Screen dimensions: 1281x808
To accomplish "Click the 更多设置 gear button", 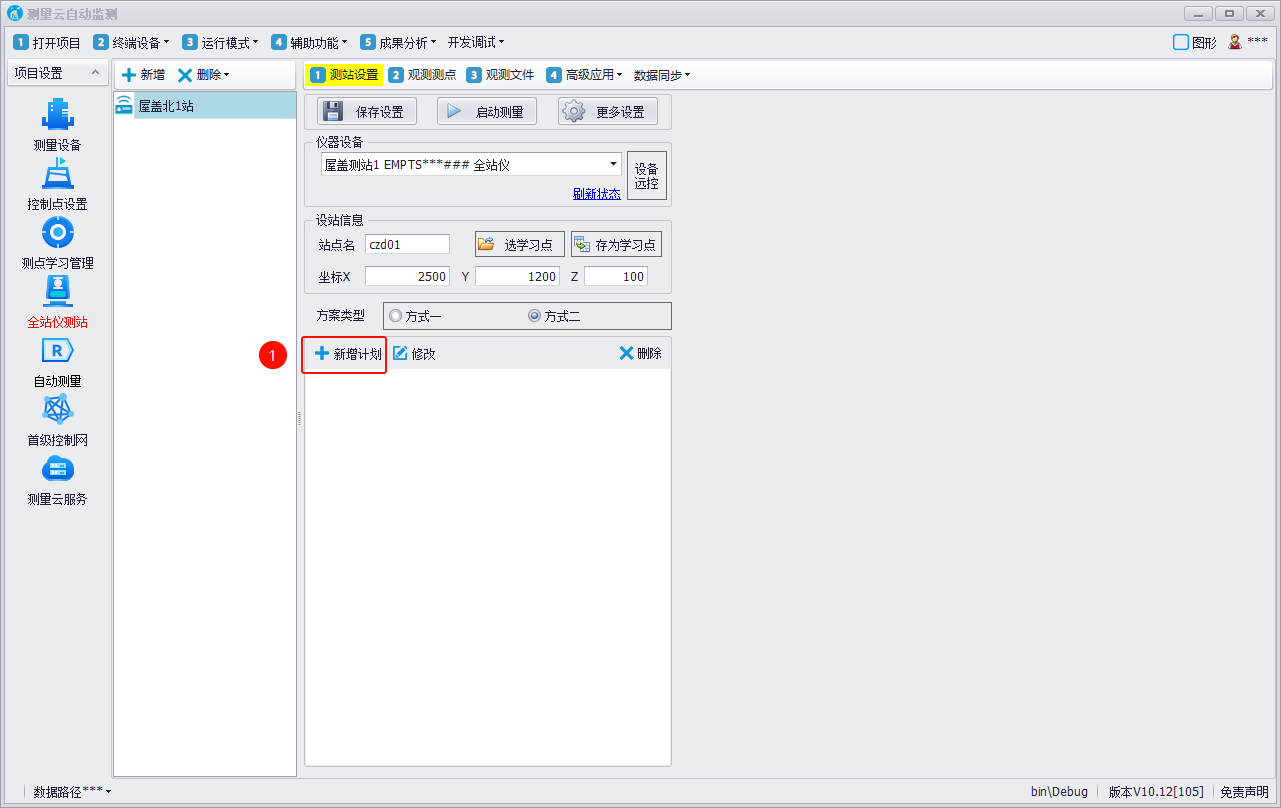I will point(608,112).
